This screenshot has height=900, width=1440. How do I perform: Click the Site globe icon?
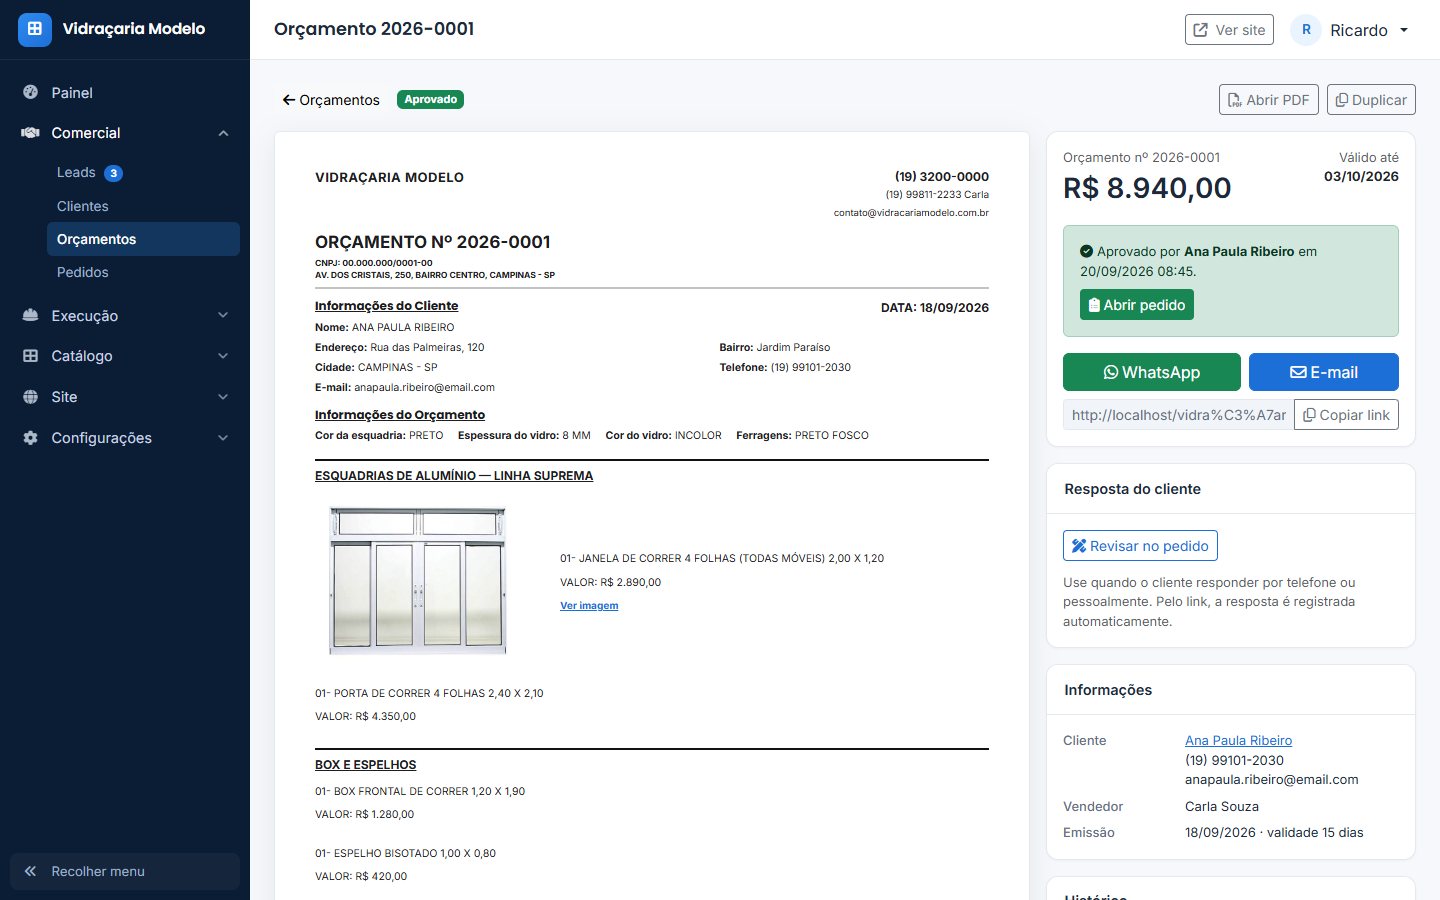[31, 397]
